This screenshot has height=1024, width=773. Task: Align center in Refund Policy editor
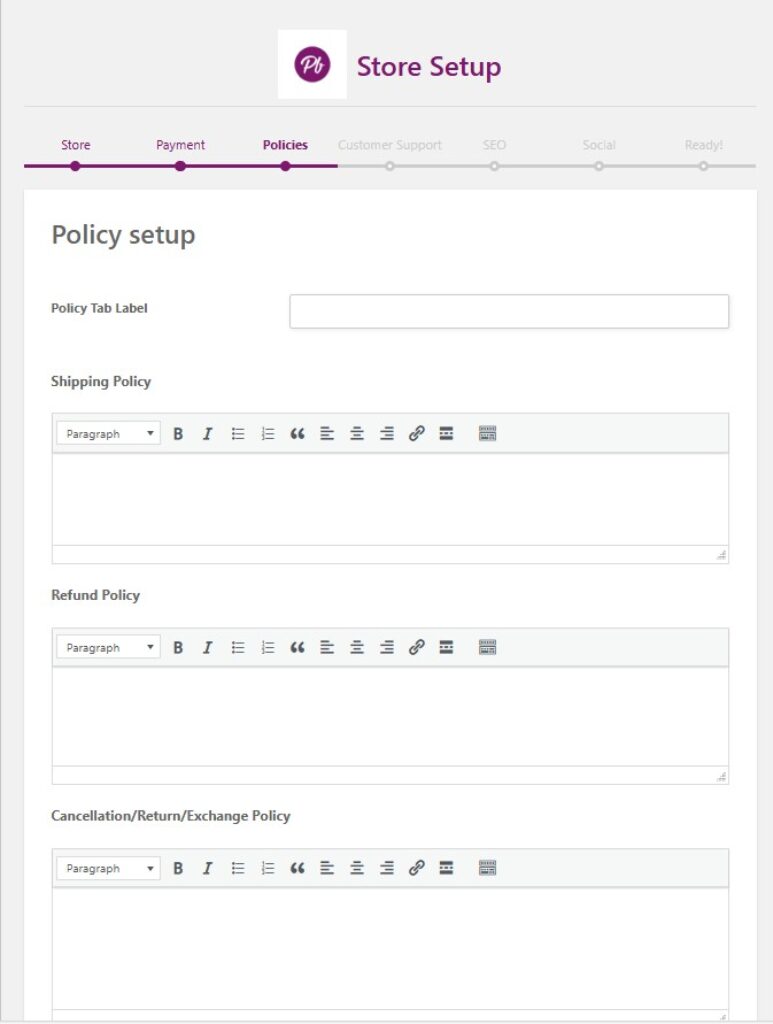(357, 648)
